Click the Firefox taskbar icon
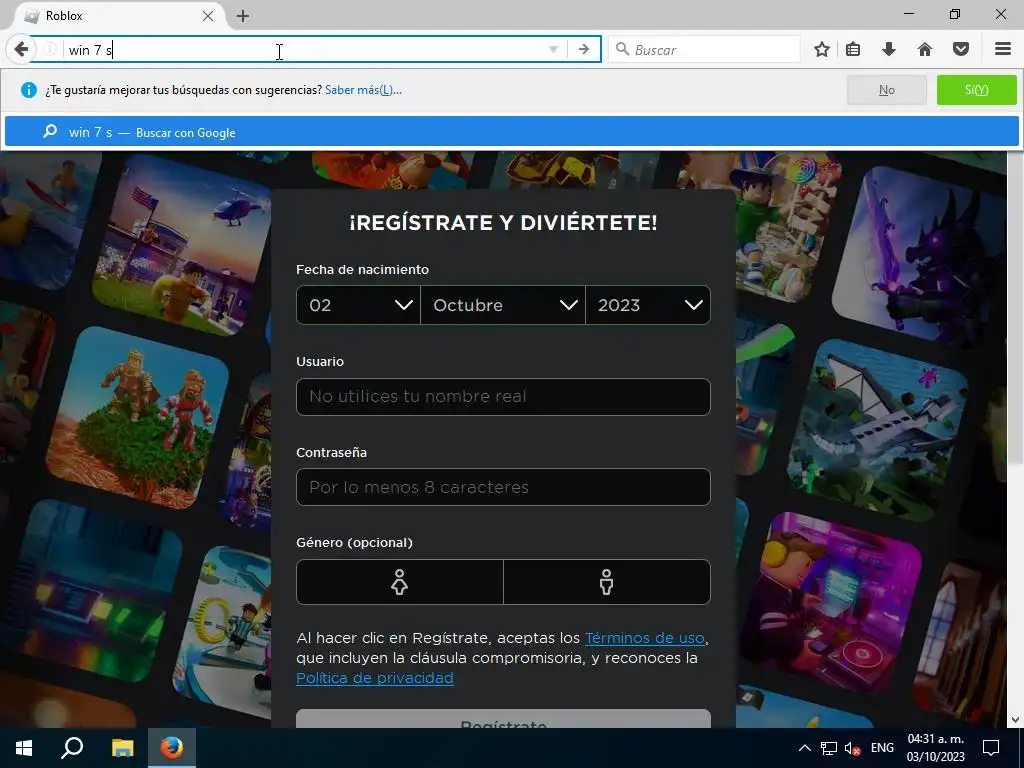This screenshot has width=1024, height=768. (172, 748)
